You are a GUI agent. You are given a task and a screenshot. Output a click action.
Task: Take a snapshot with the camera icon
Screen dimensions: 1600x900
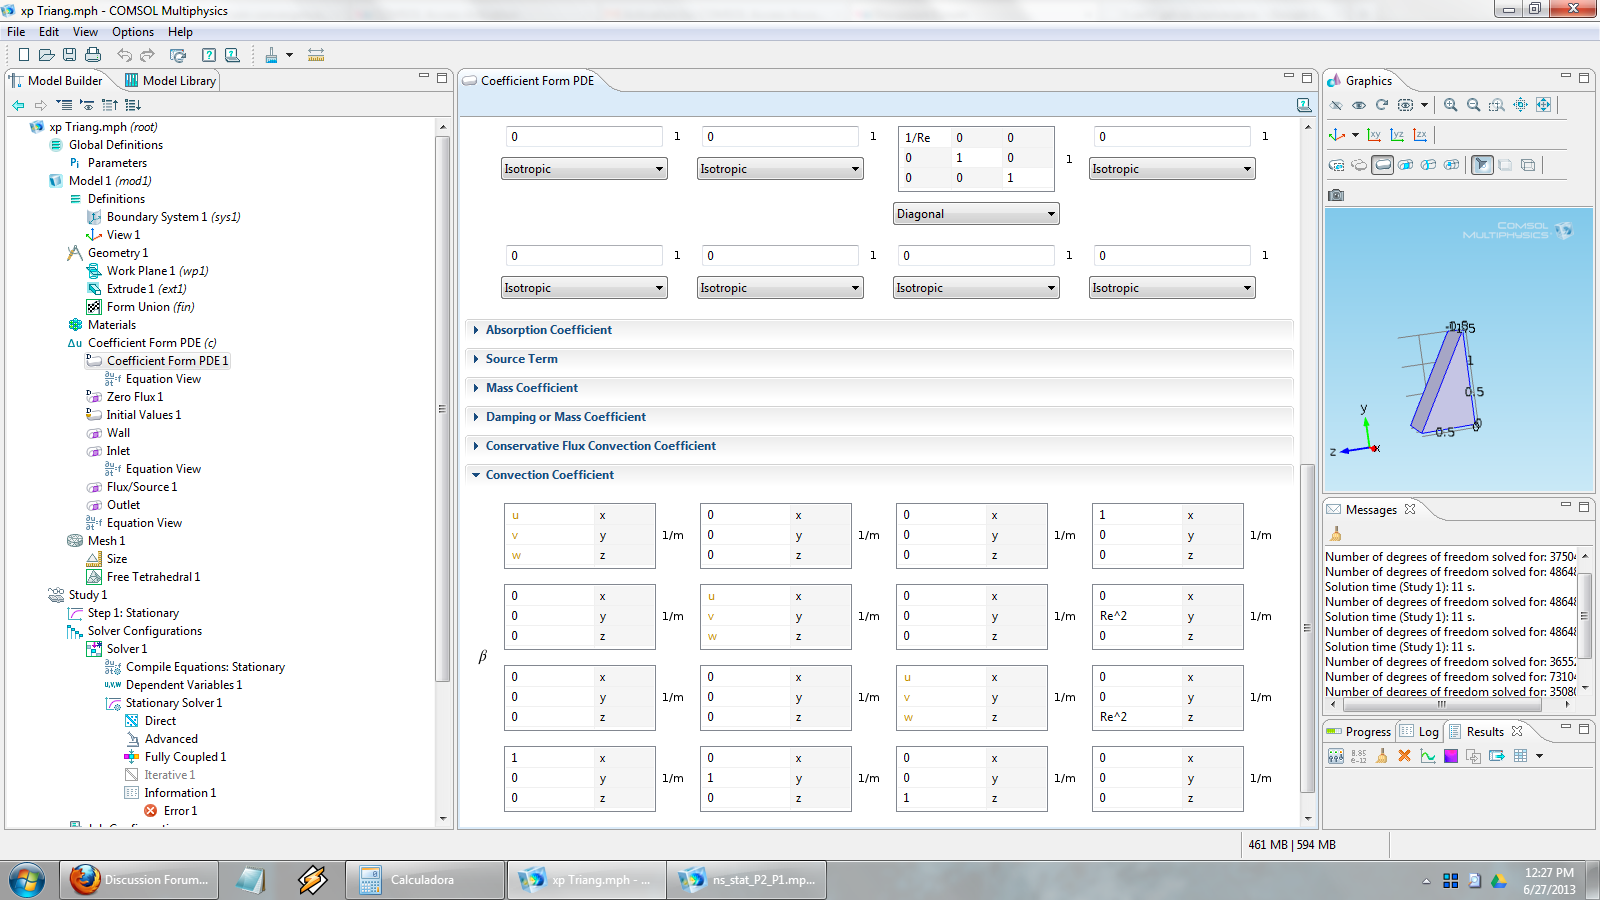[1336, 195]
